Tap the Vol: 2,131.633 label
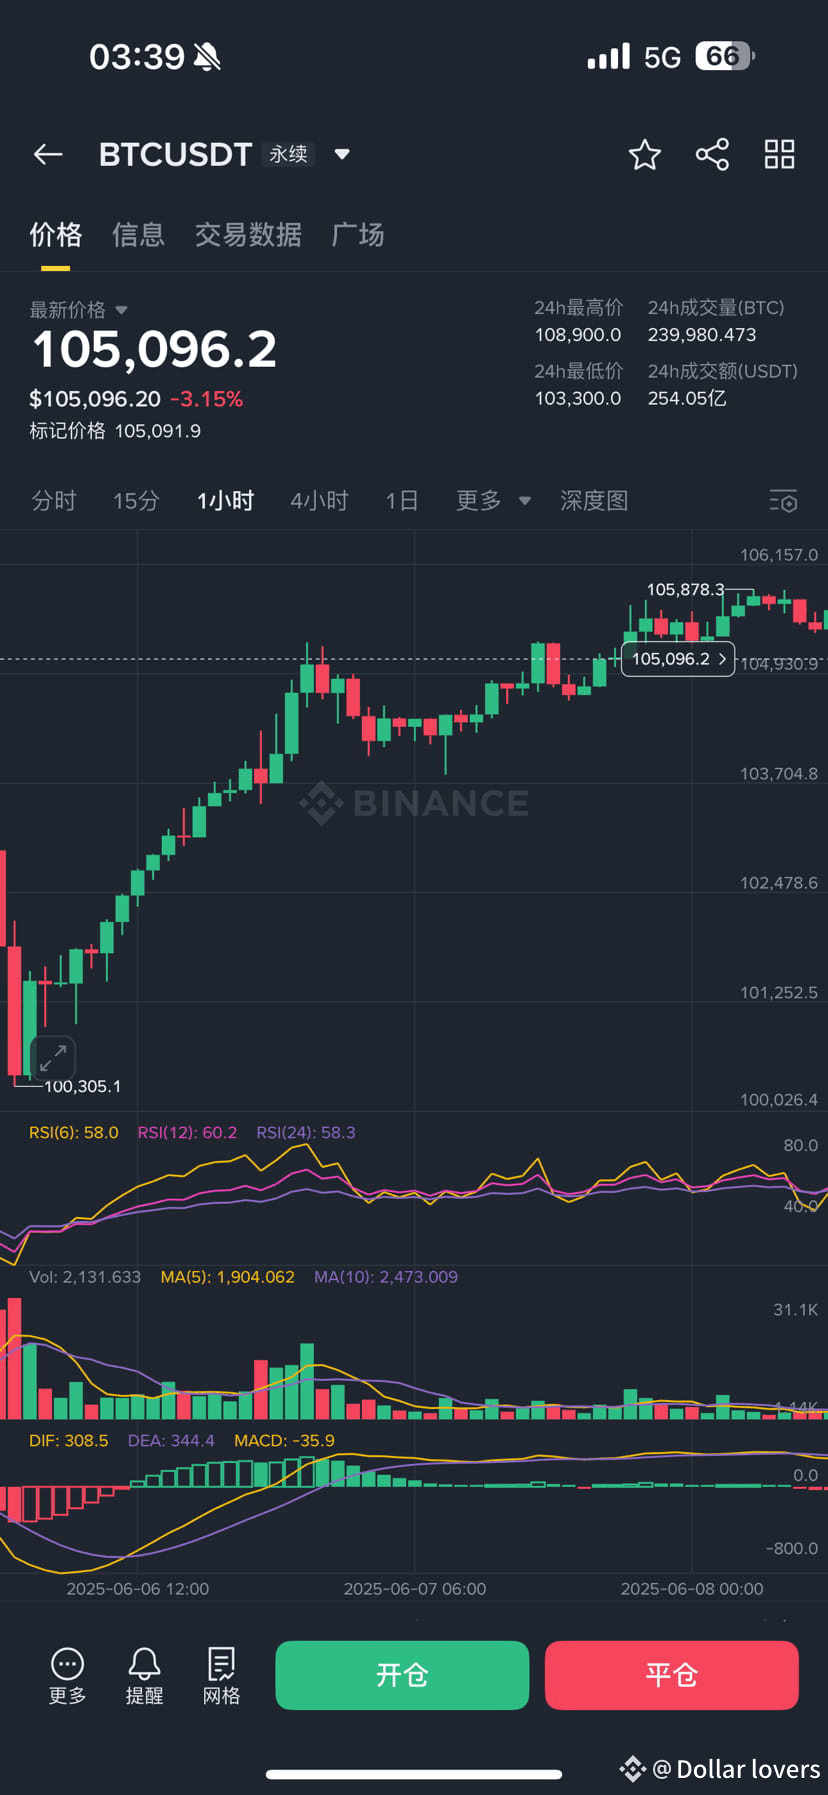Viewport: 828px width, 1795px height. coord(85,1277)
